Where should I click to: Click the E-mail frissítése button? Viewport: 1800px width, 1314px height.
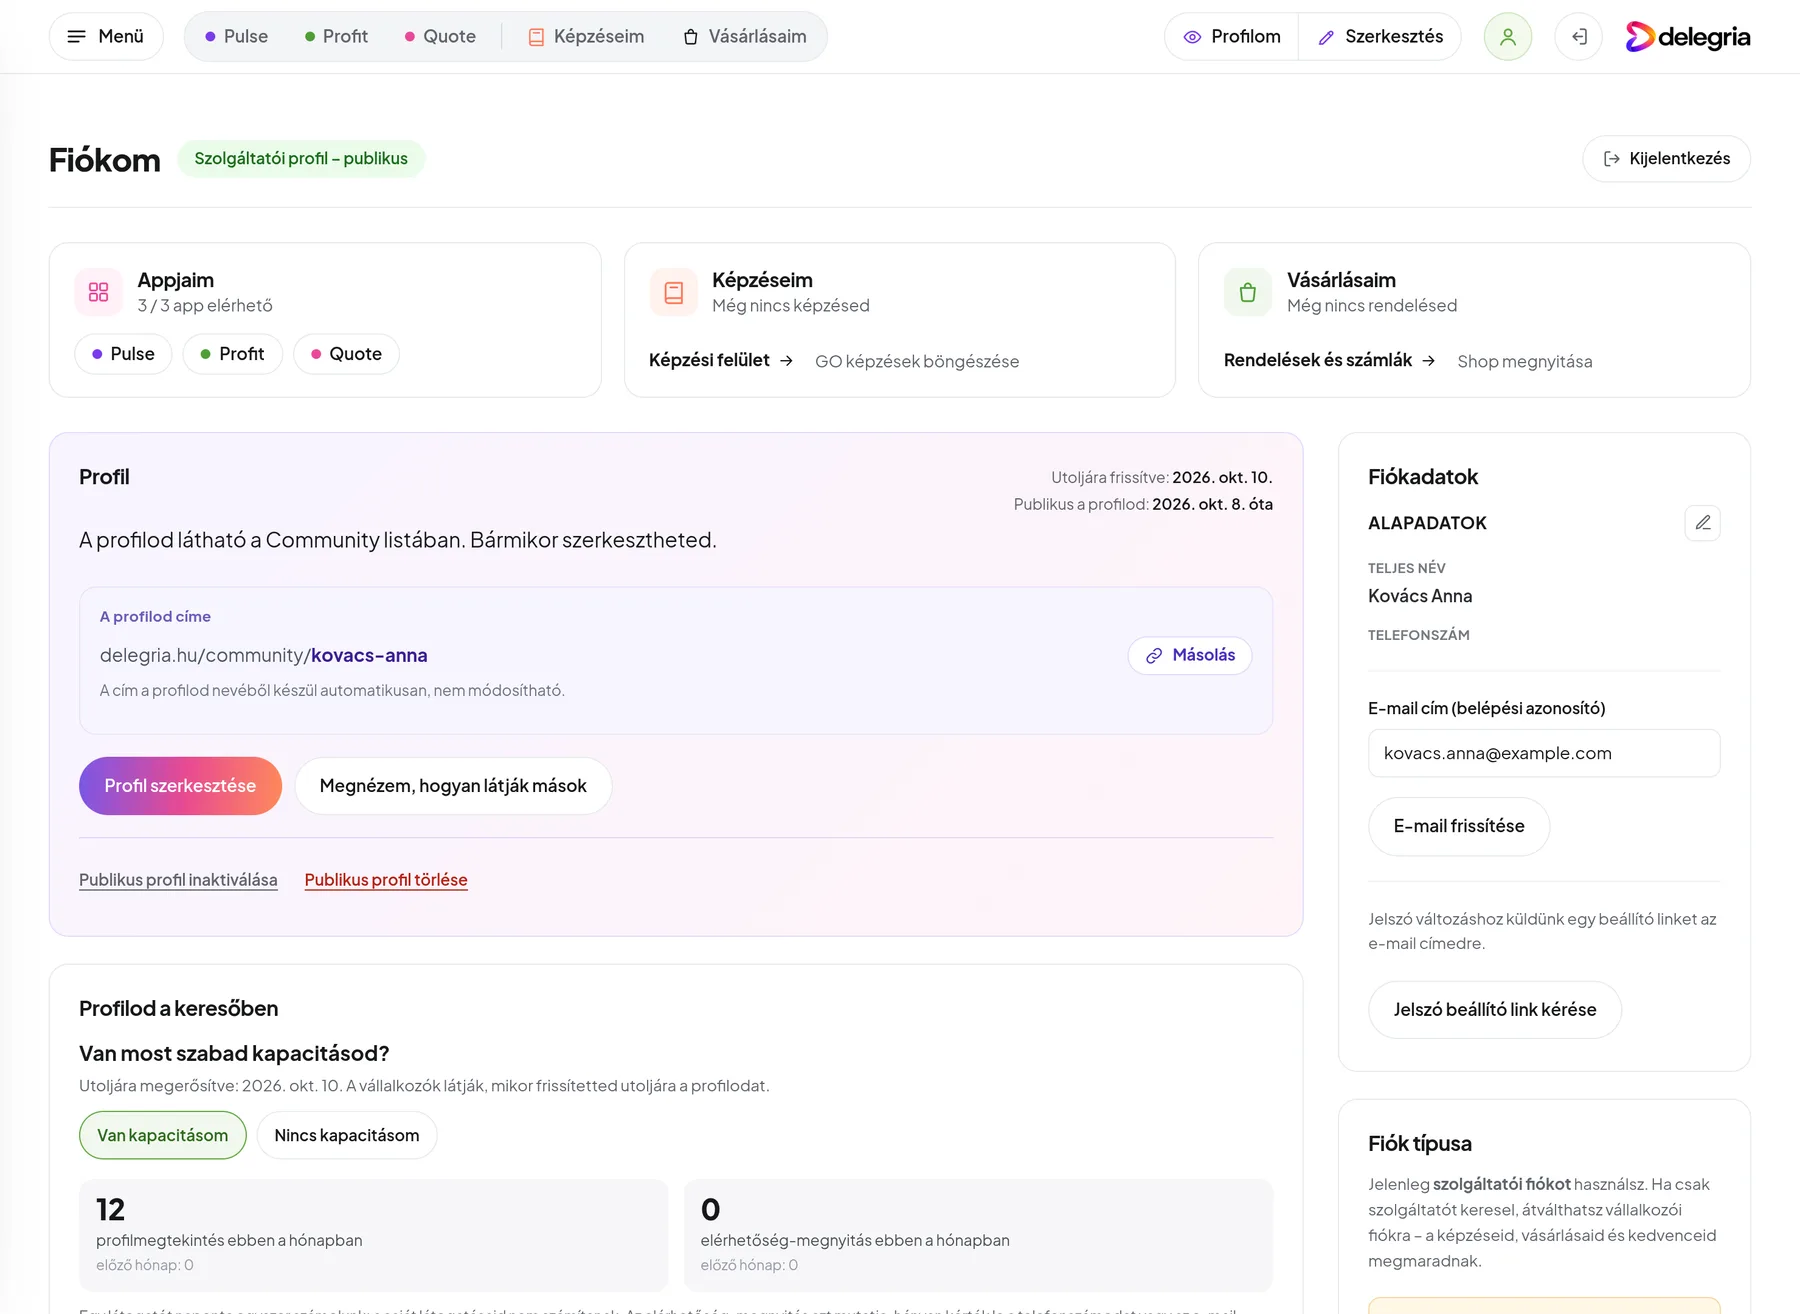tap(1459, 826)
